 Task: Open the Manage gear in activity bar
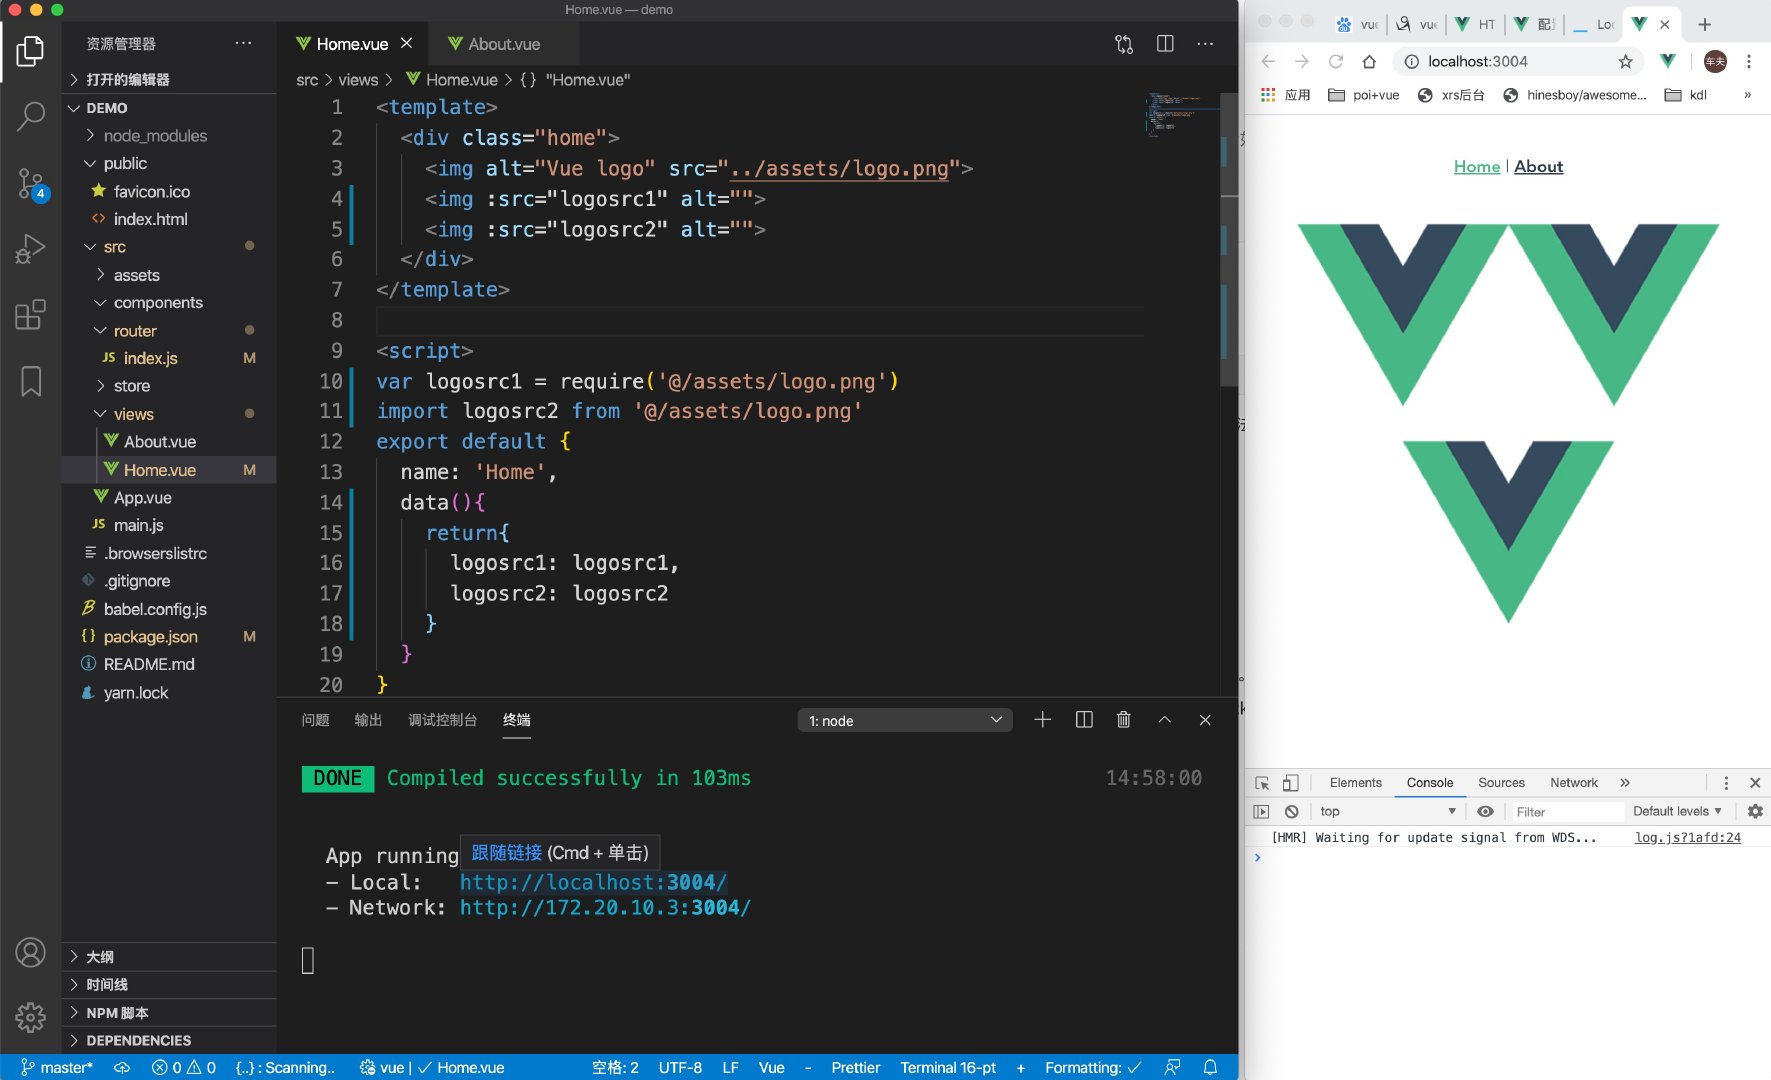[x=31, y=1017]
